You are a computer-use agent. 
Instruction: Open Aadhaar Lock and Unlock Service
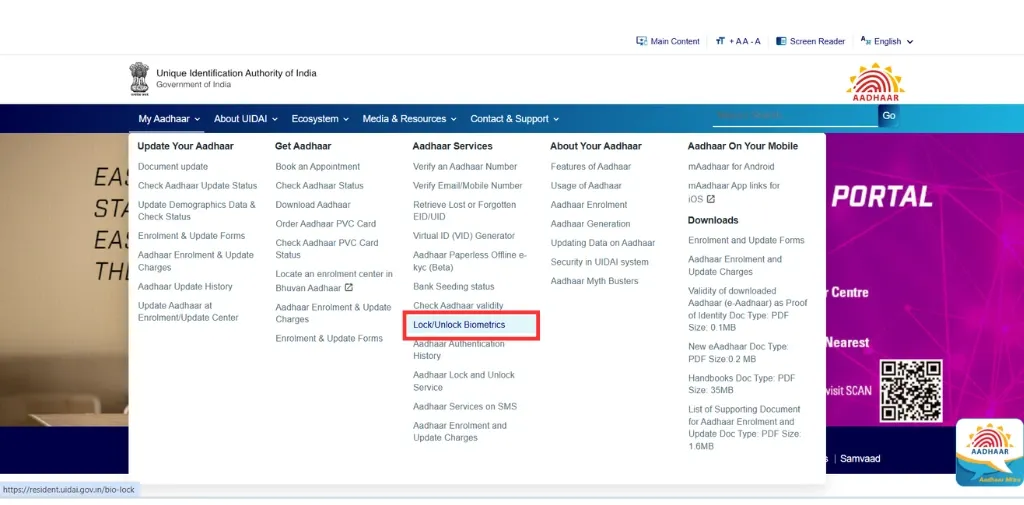click(464, 381)
